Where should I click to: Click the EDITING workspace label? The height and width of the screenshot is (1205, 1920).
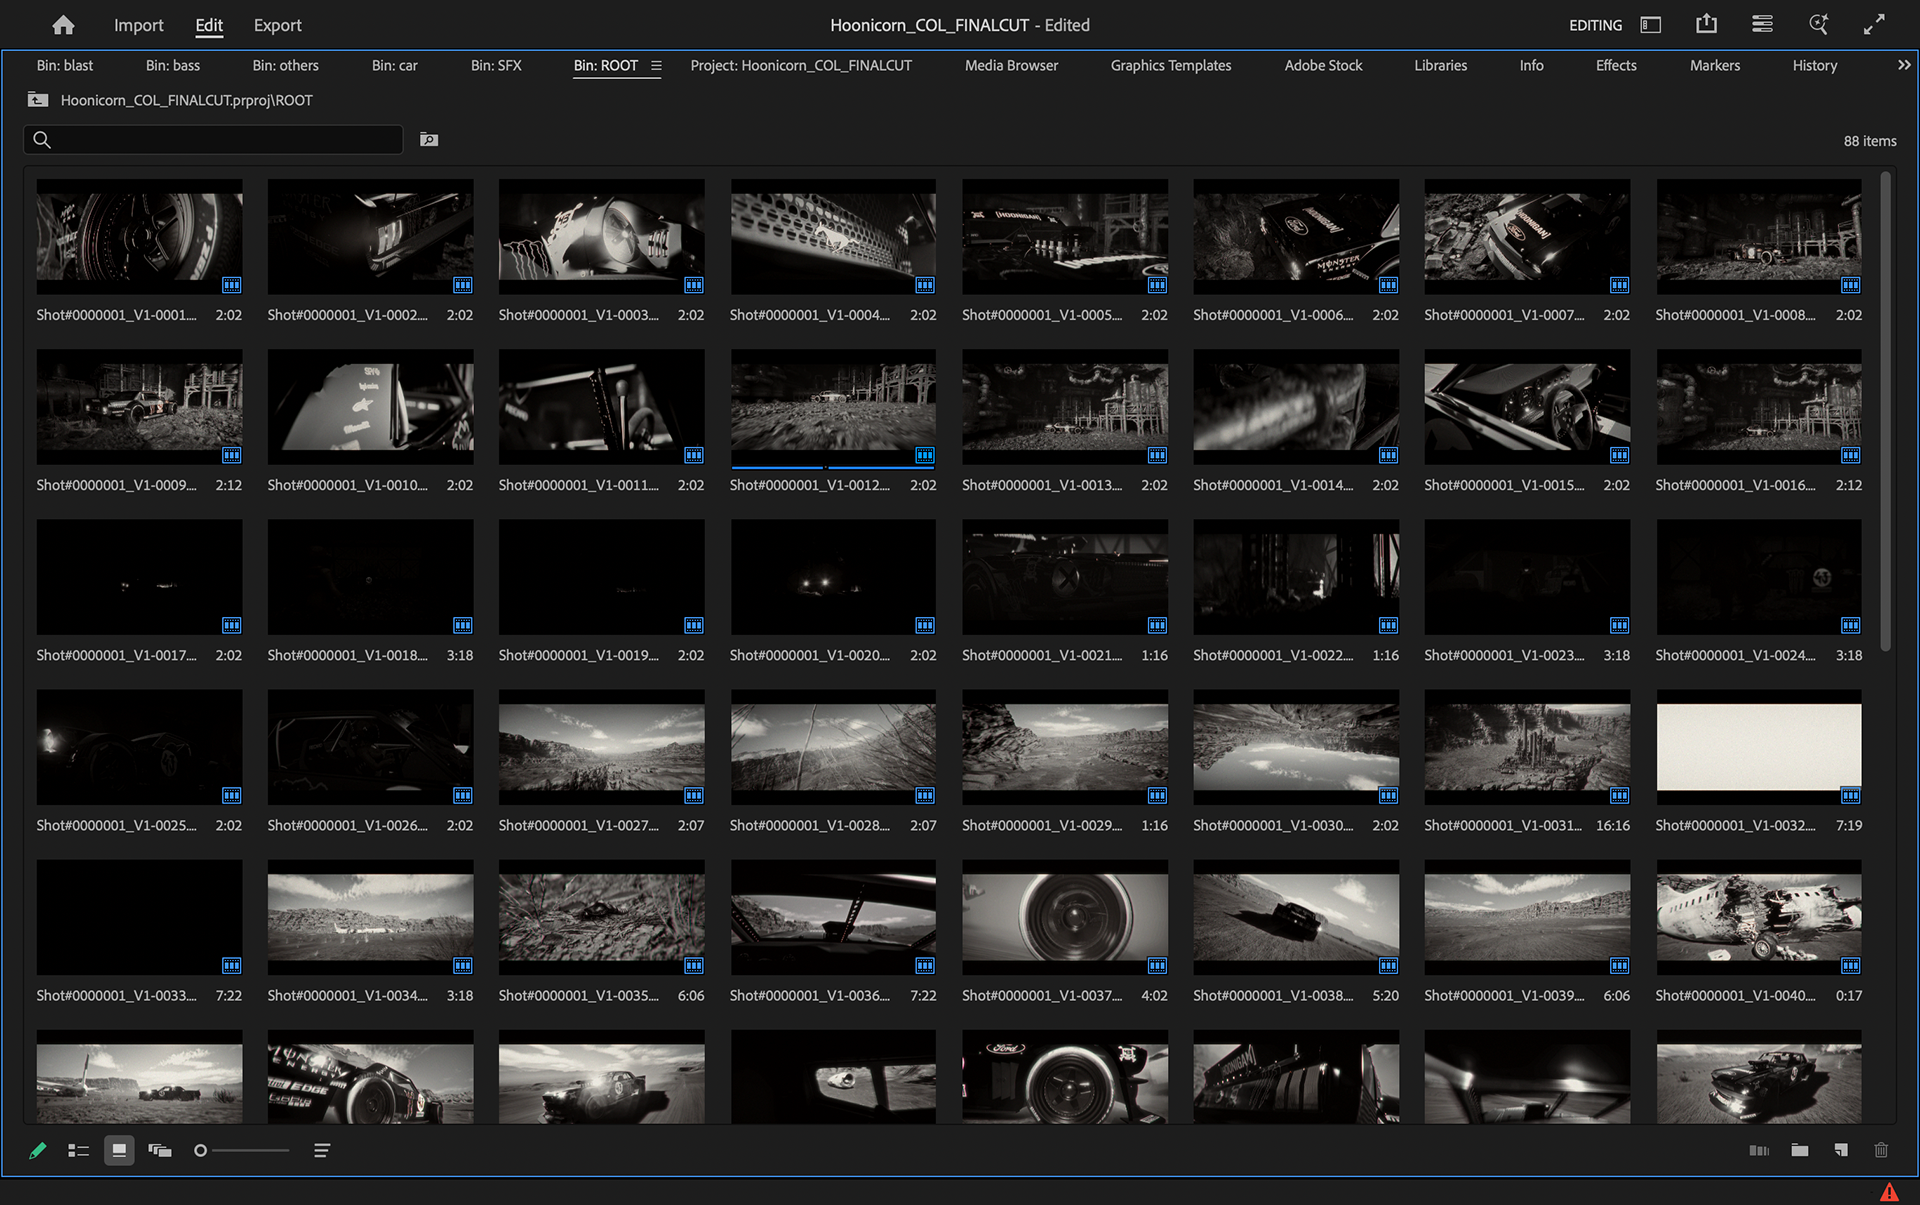[1595, 25]
